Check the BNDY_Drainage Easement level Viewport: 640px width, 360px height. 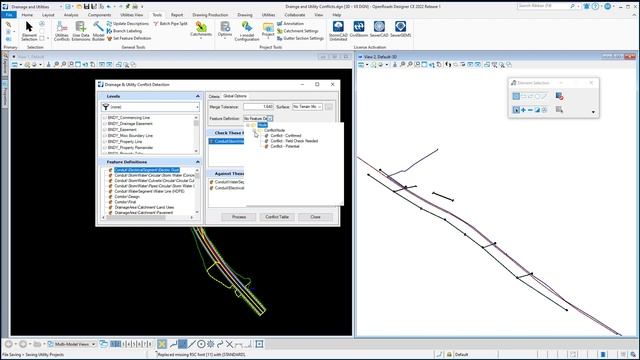105,124
